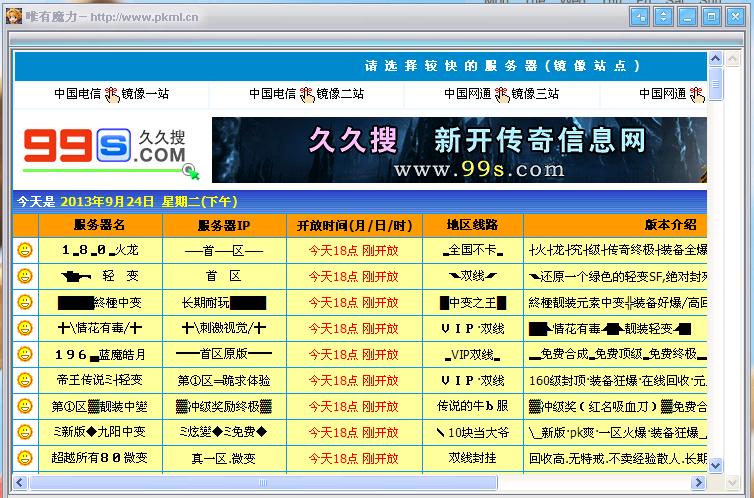Click the smiley icon beside 轻变 server
754x498 pixels.
tap(25, 276)
